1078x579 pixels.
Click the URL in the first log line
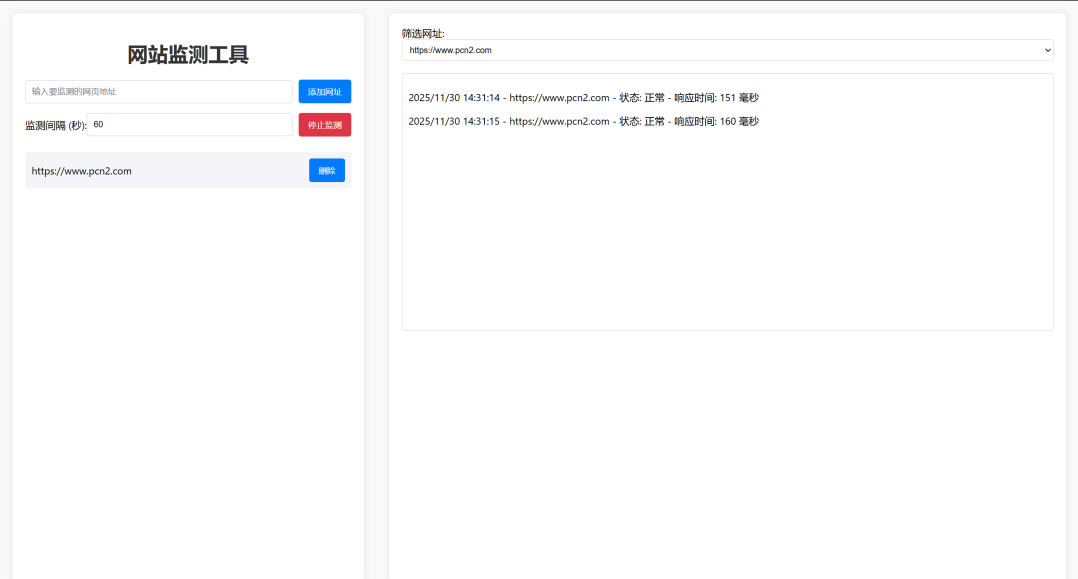[x=559, y=98]
